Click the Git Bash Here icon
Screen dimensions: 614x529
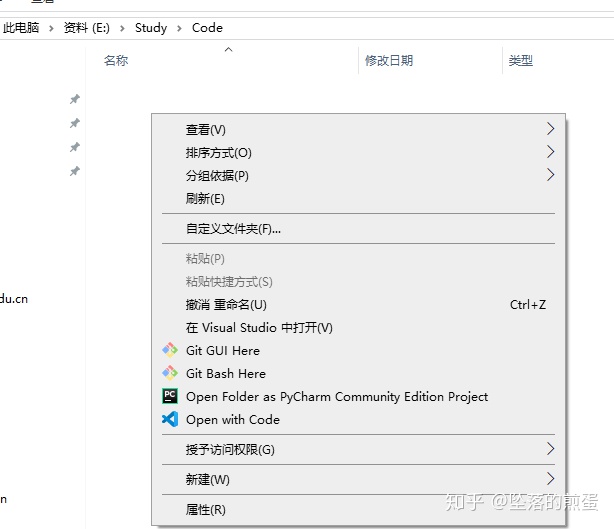(x=170, y=373)
